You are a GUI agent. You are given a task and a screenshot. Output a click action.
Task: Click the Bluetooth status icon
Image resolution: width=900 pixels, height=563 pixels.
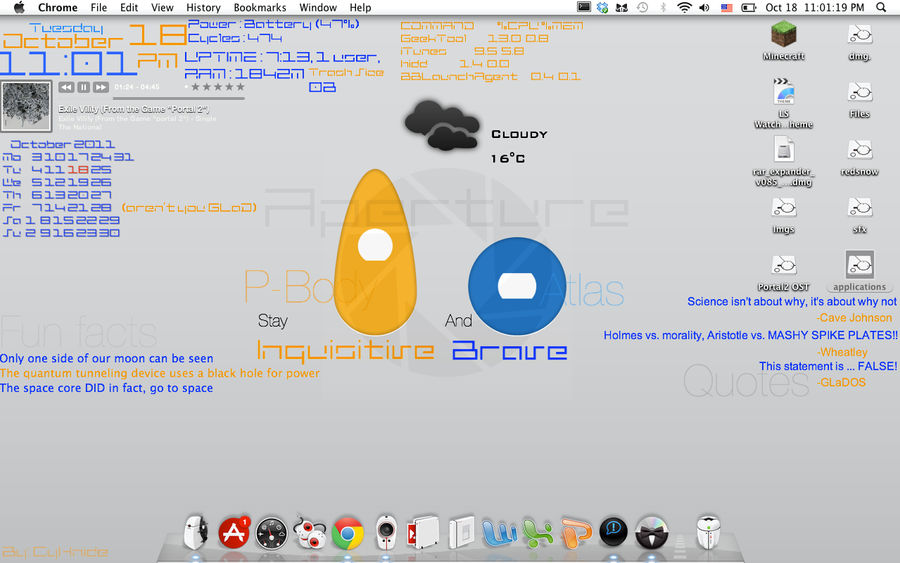point(663,7)
